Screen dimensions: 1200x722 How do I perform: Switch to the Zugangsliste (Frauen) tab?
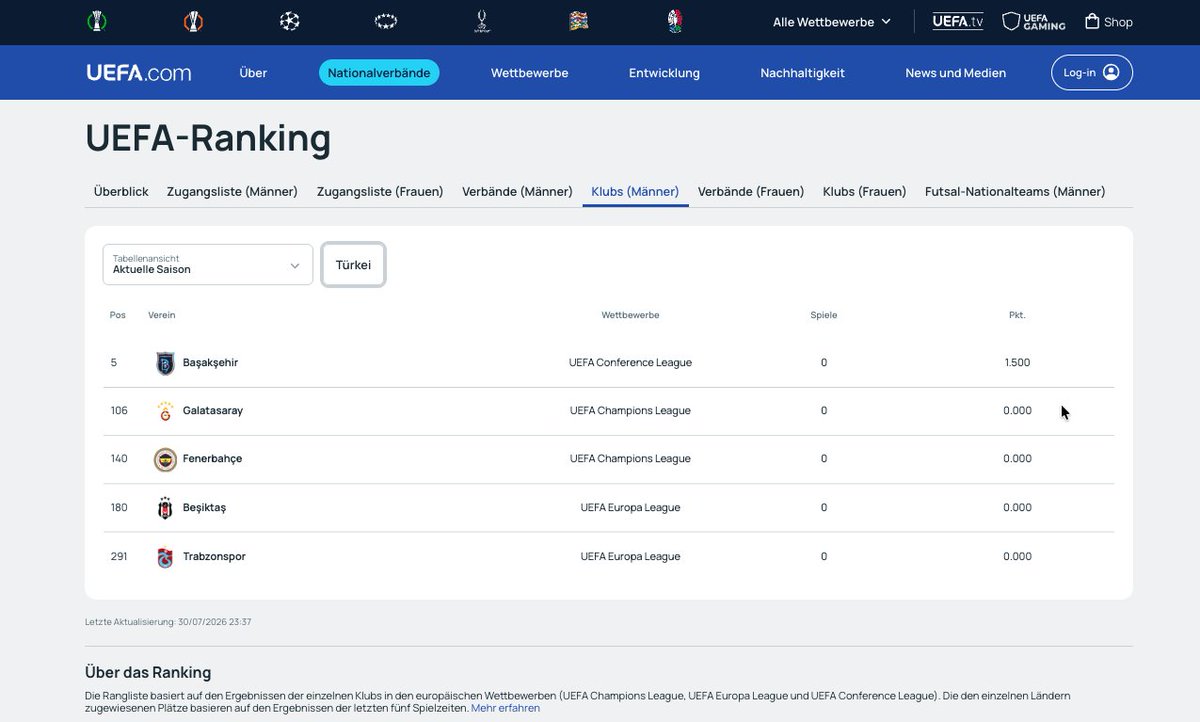[380, 191]
